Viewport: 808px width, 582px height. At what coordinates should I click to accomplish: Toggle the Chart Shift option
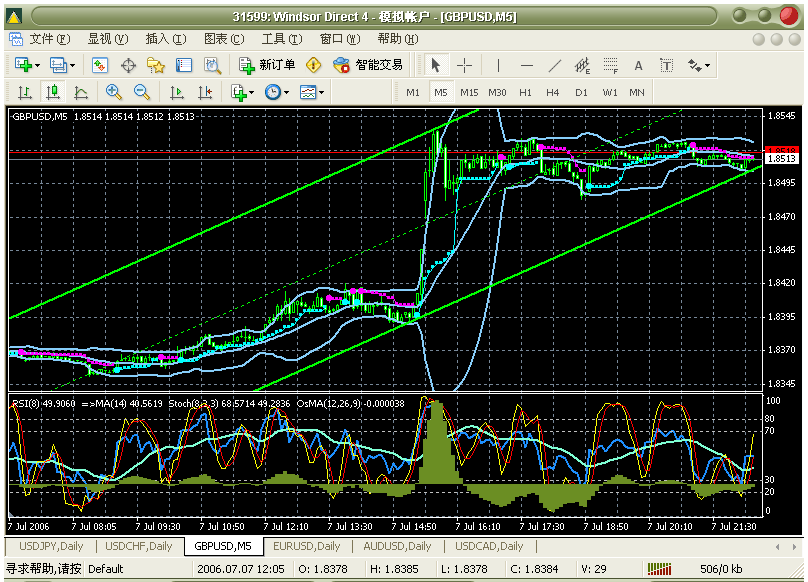pos(205,92)
